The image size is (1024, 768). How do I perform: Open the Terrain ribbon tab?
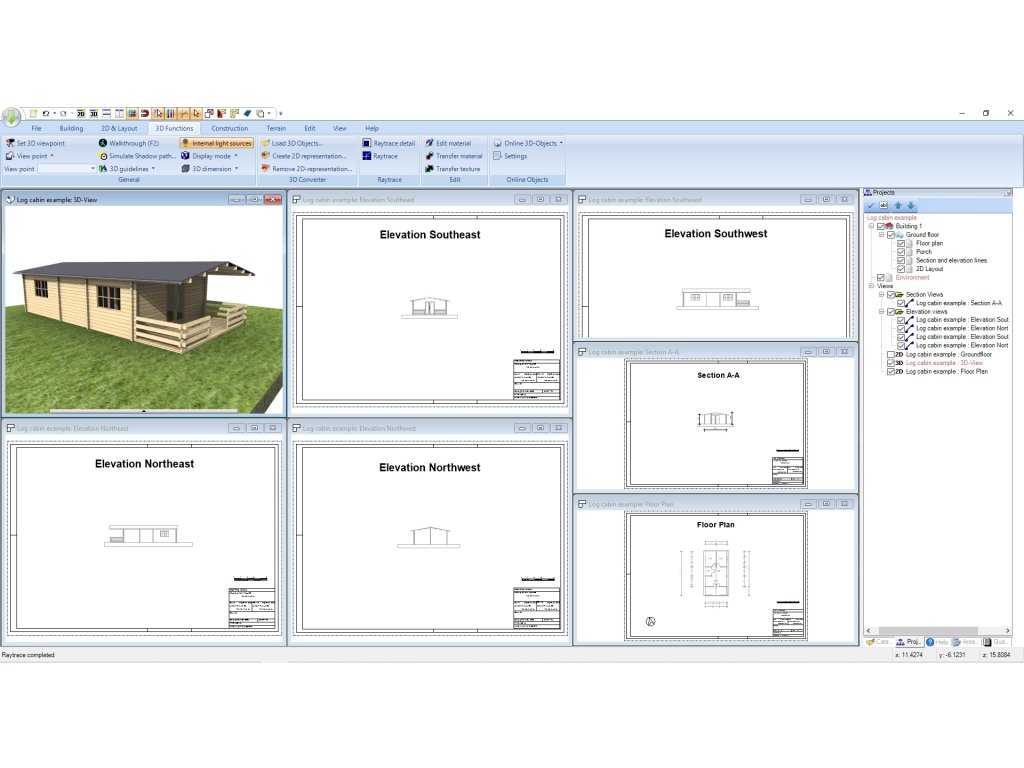click(275, 128)
